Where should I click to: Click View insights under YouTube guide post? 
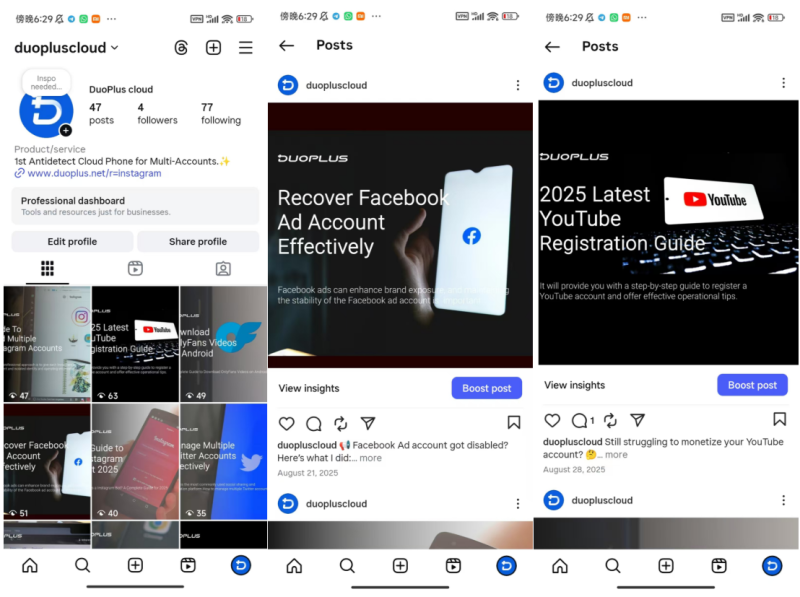(574, 385)
